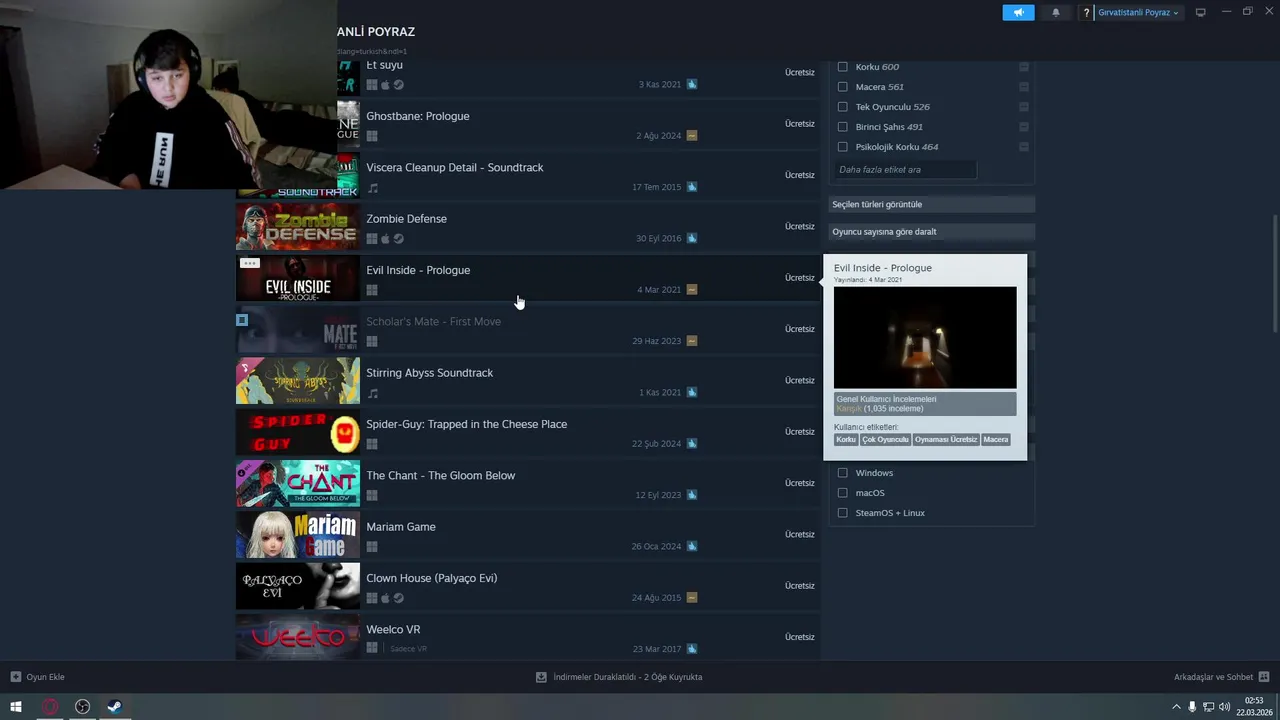
Task: Open the Evil Inside row options dots
Action: (x=249, y=263)
